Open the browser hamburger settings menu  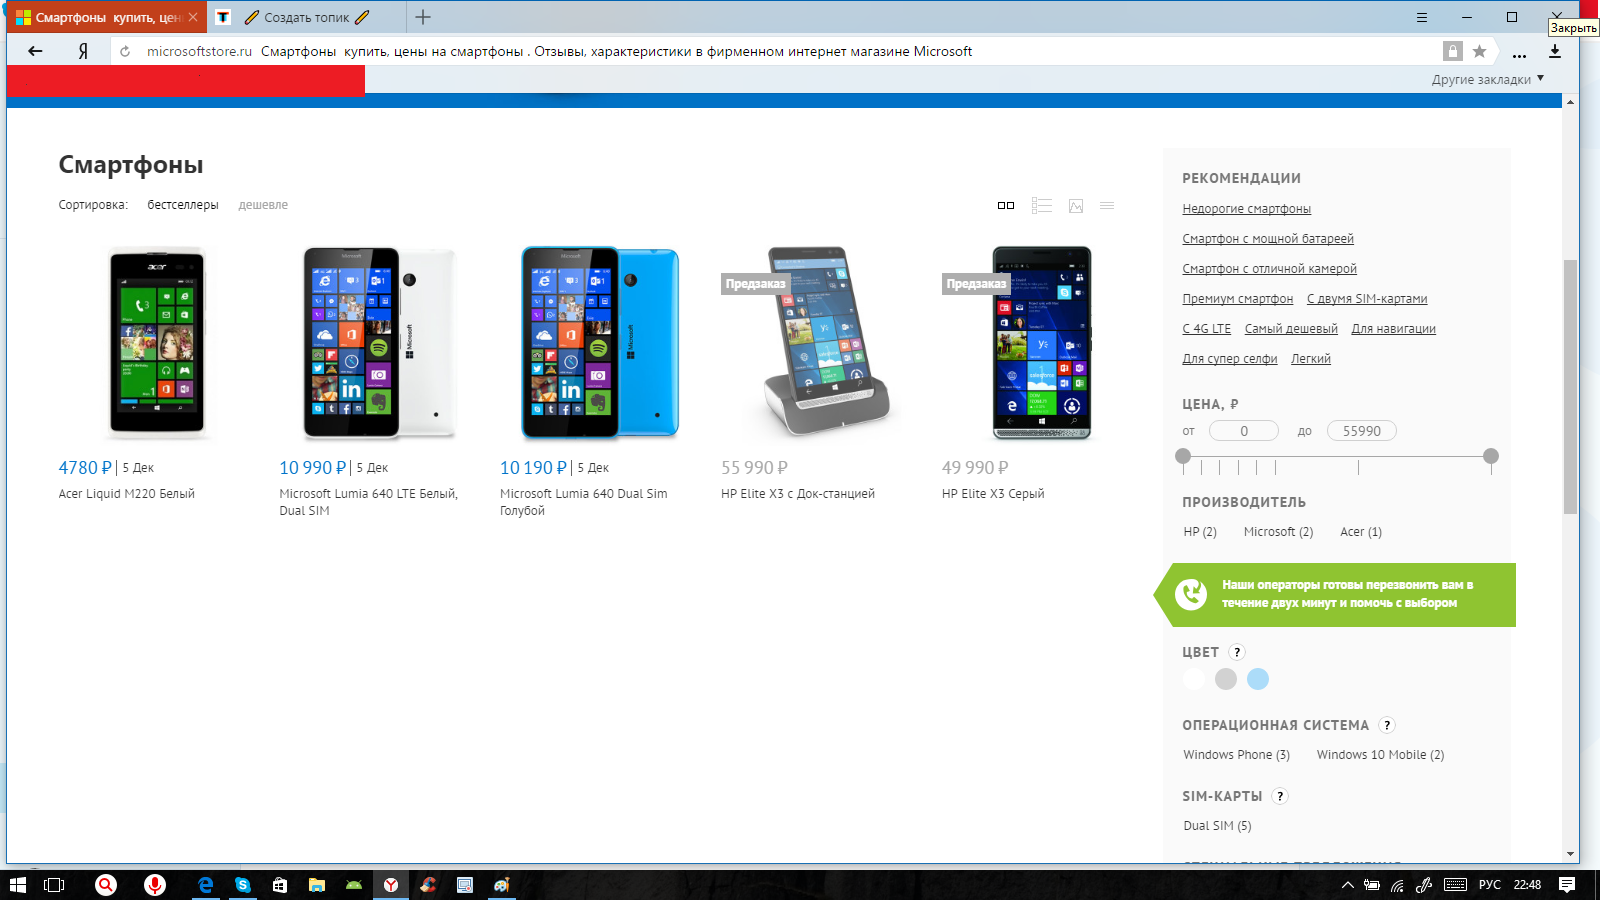(1421, 17)
